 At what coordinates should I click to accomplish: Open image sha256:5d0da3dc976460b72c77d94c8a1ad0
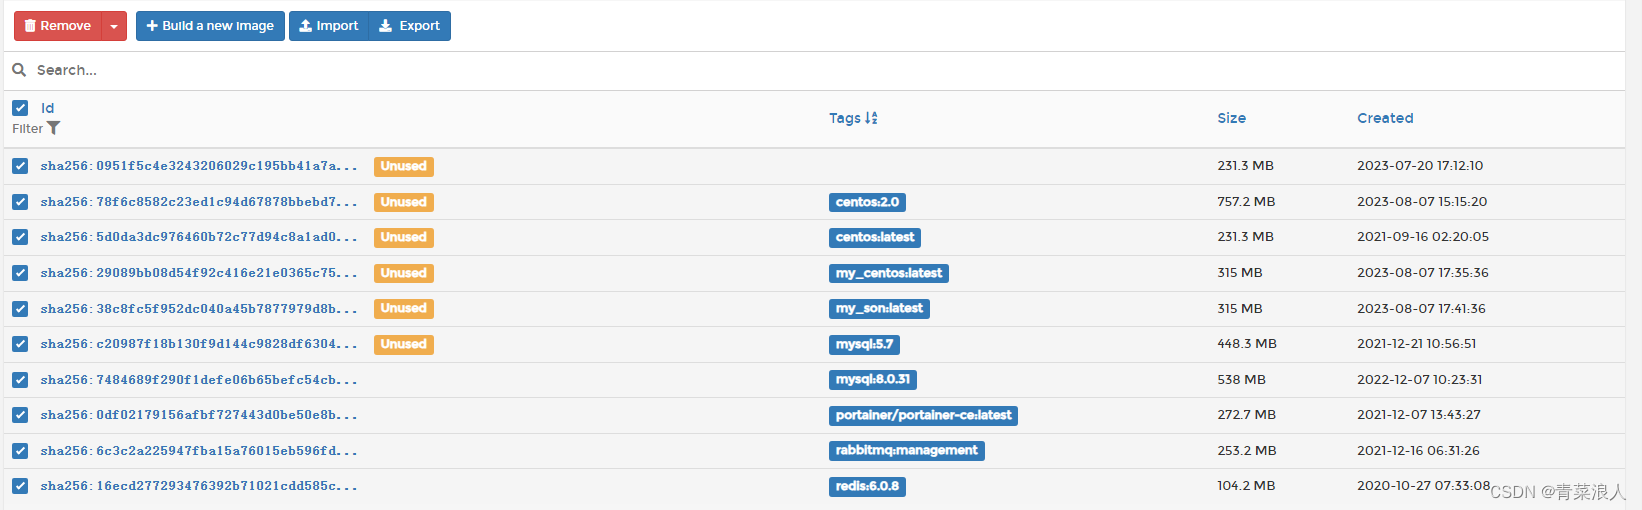199,237
